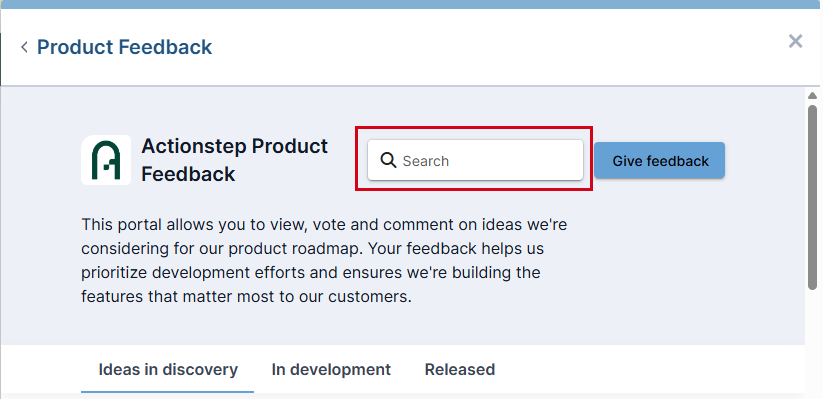The height and width of the screenshot is (399, 823).
Task: Click the Search placeholder text
Action: [x=426, y=161]
